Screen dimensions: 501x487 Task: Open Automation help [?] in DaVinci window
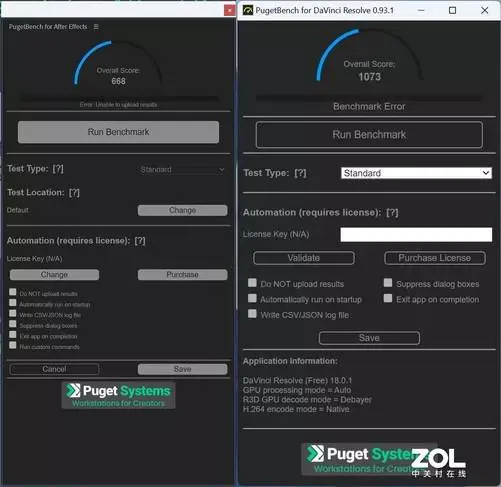click(x=392, y=213)
